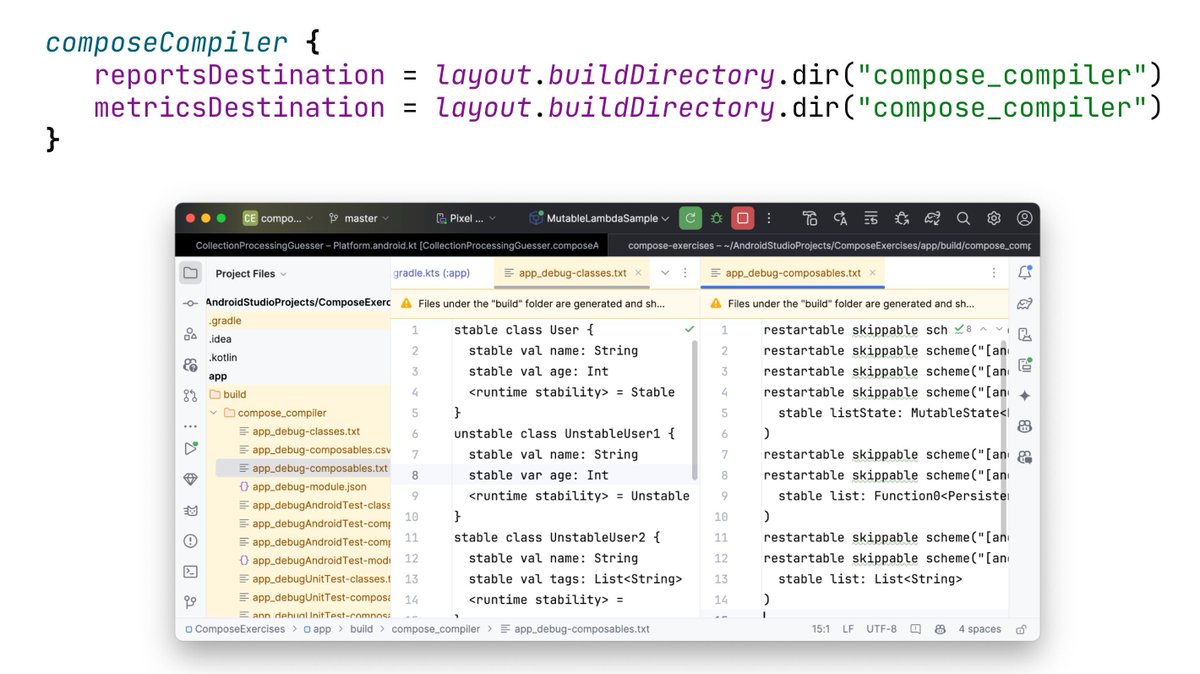Screen dimensions: 1200x674
Task: Select app_debugUnitTest-classes file in tree
Action: pyautogui.click(x=314, y=579)
